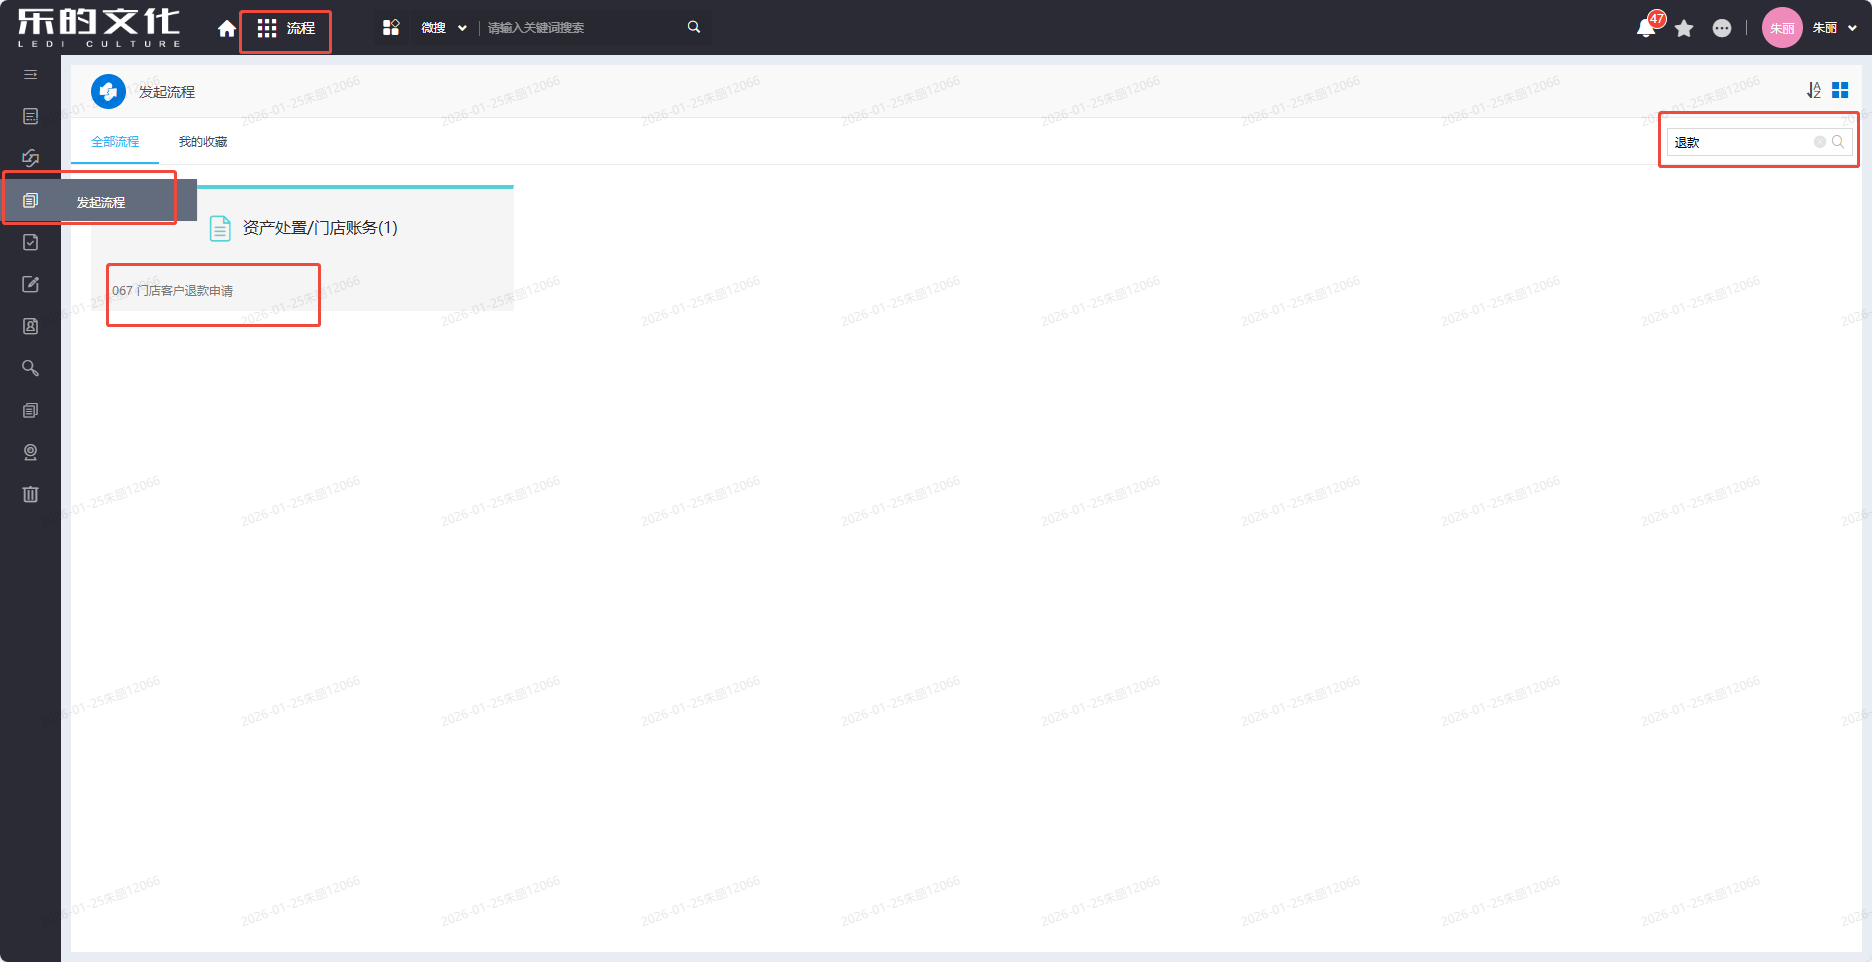1872x962 pixels.
Task: Open the 流程 module menu
Action: click(286, 29)
